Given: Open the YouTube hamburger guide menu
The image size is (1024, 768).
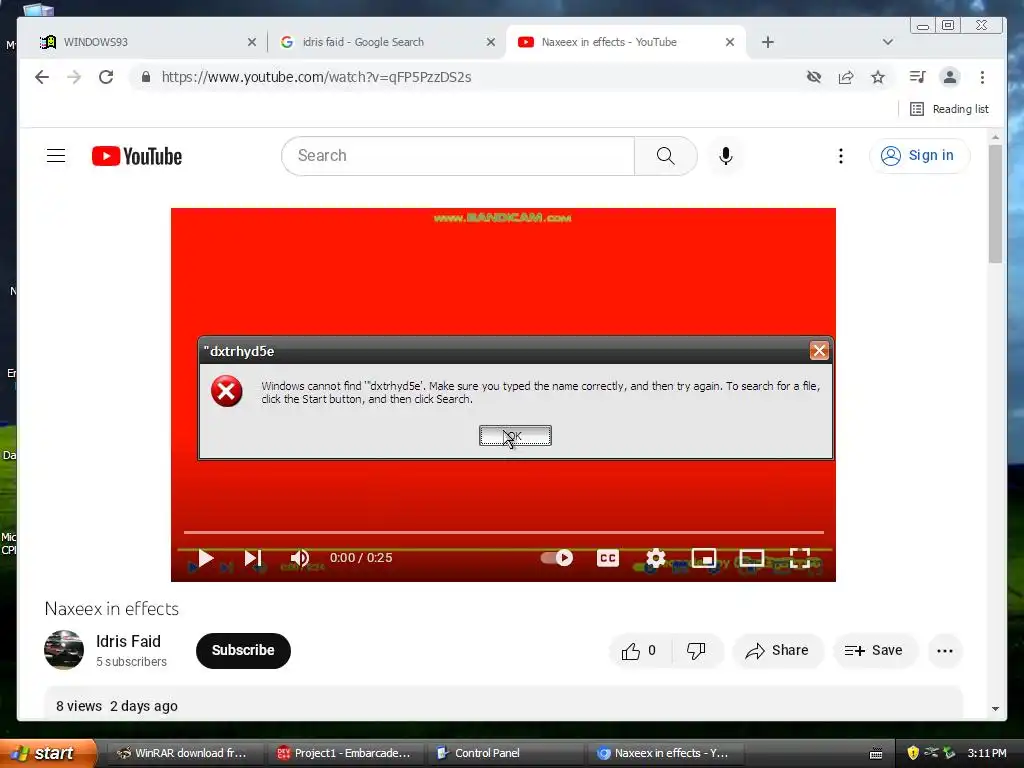Looking at the screenshot, I should click(x=56, y=155).
